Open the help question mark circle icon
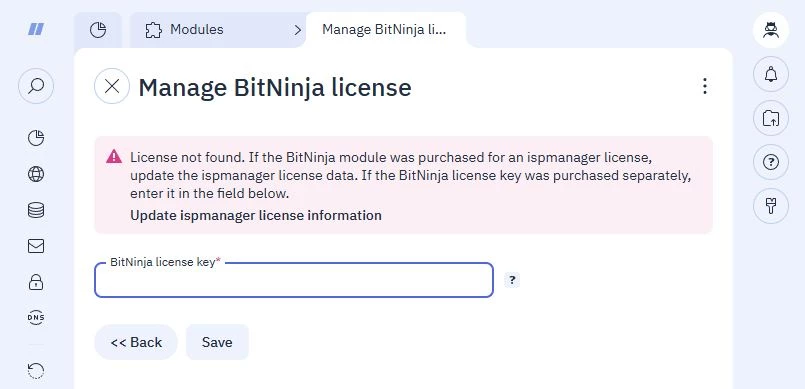The height and width of the screenshot is (389, 805). click(x=771, y=162)
